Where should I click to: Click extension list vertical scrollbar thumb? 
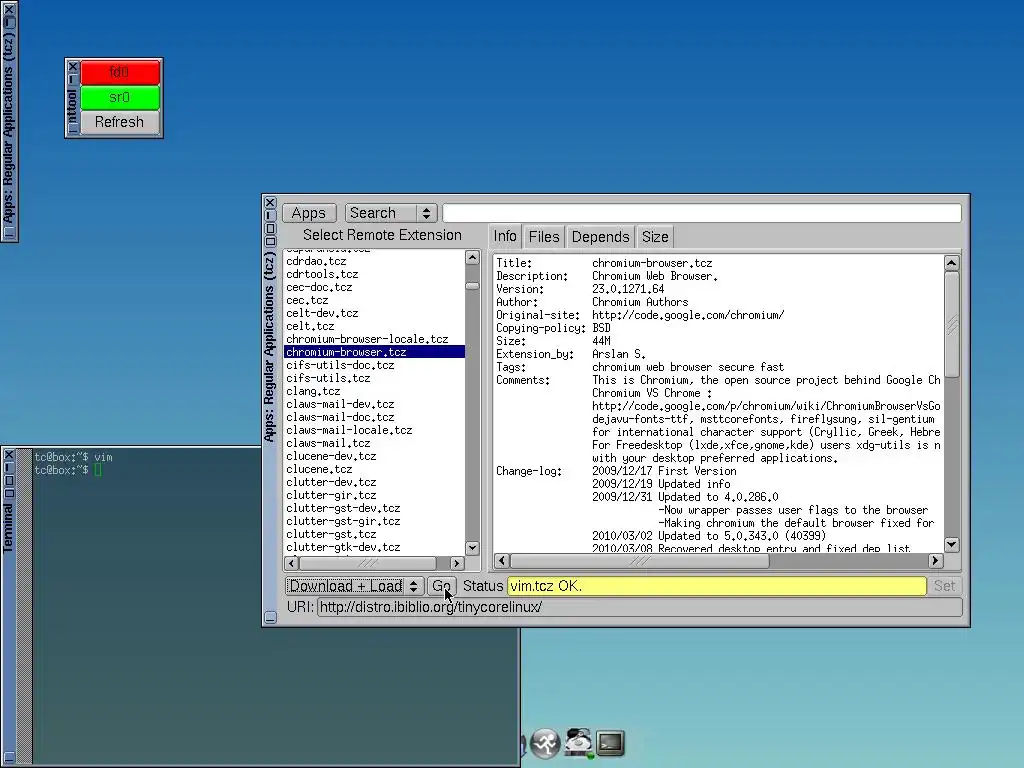point(472,286)
